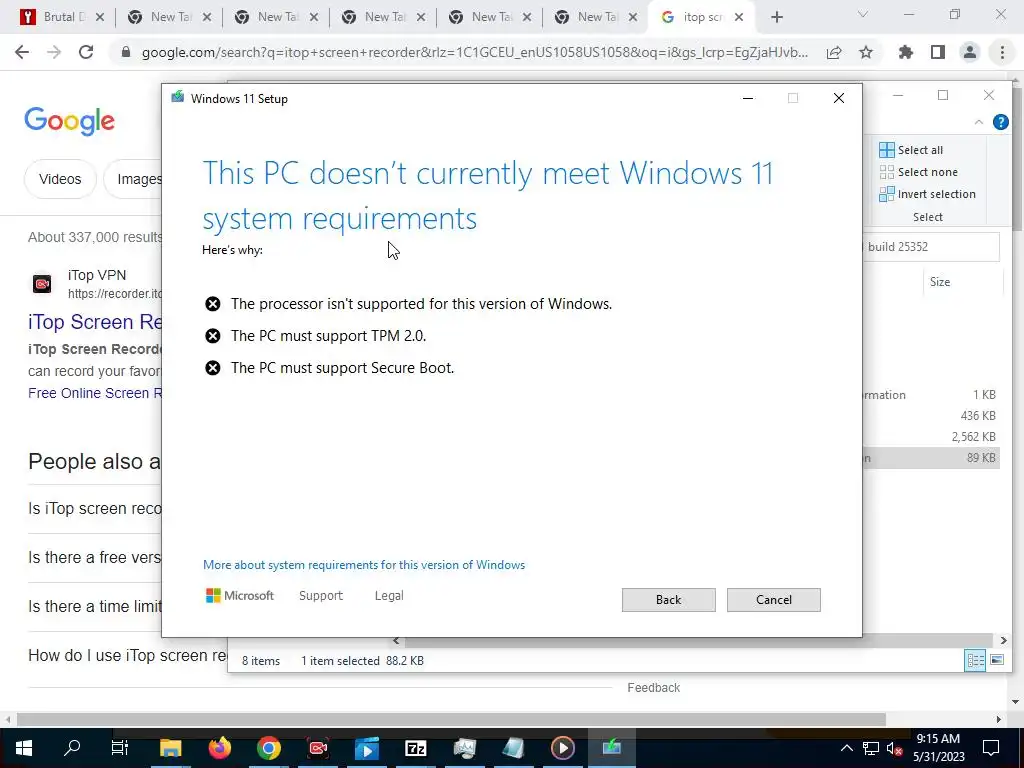Expand Is iTop screen recorder question
Viewport: 1024px width, 768px height.
click(95, 508)
